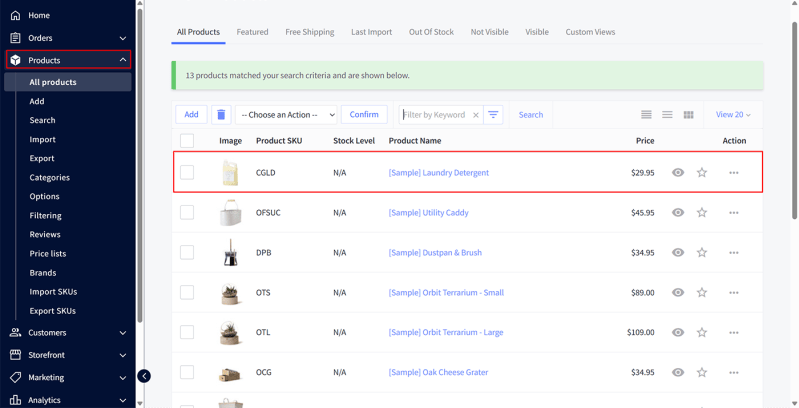
Task: Toggle visibility eye for Utility Caddy
Action: pyautogui.click(x=678, y=212)
